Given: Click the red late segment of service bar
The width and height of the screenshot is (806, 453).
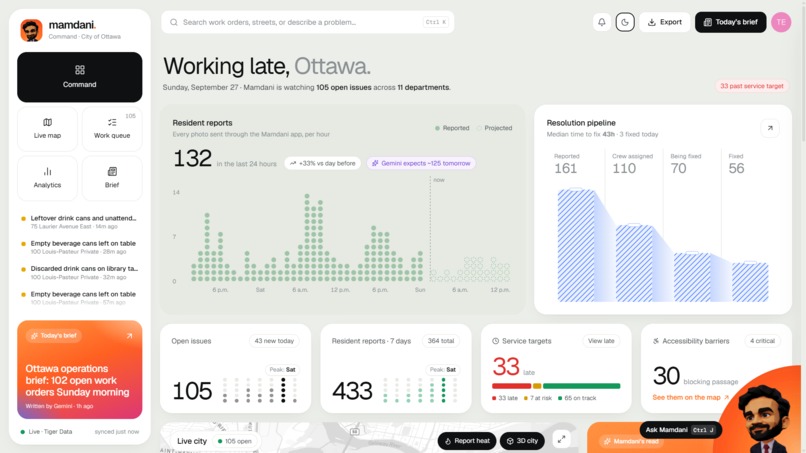Looking at the screenshot, I should (x=511, y=386).
